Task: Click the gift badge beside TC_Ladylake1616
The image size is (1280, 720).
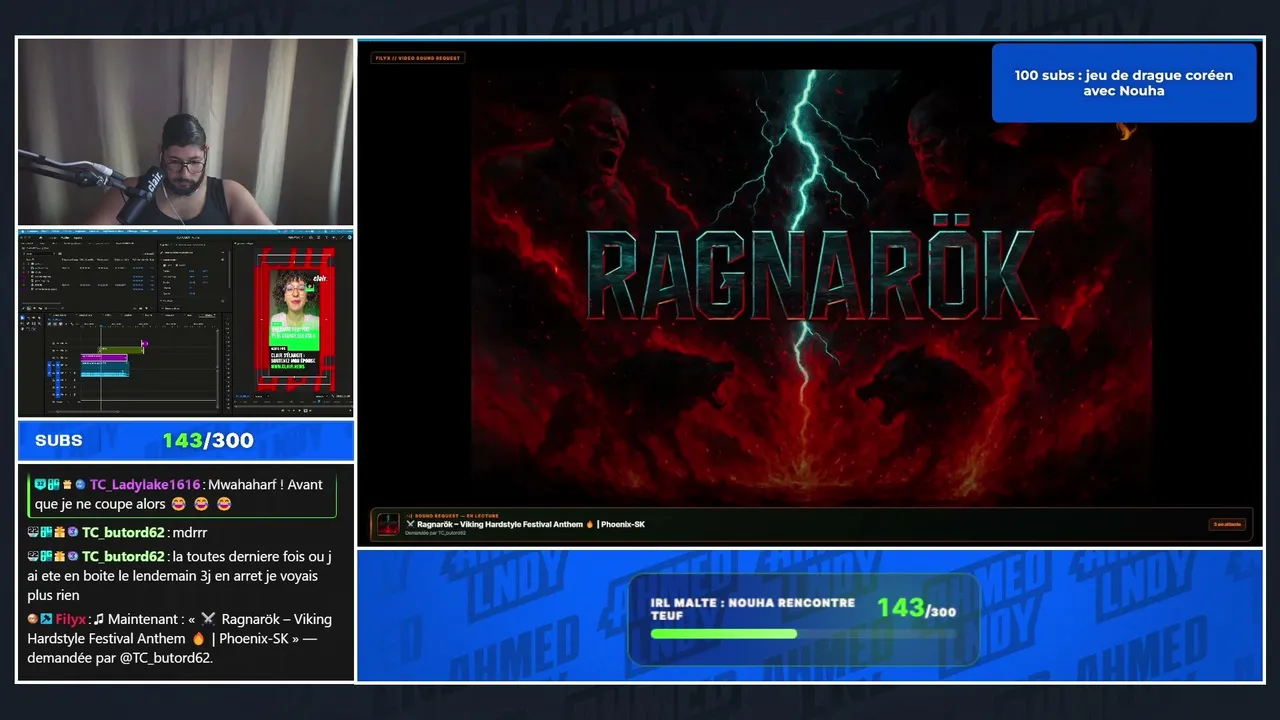Action: tap(67, 485)
